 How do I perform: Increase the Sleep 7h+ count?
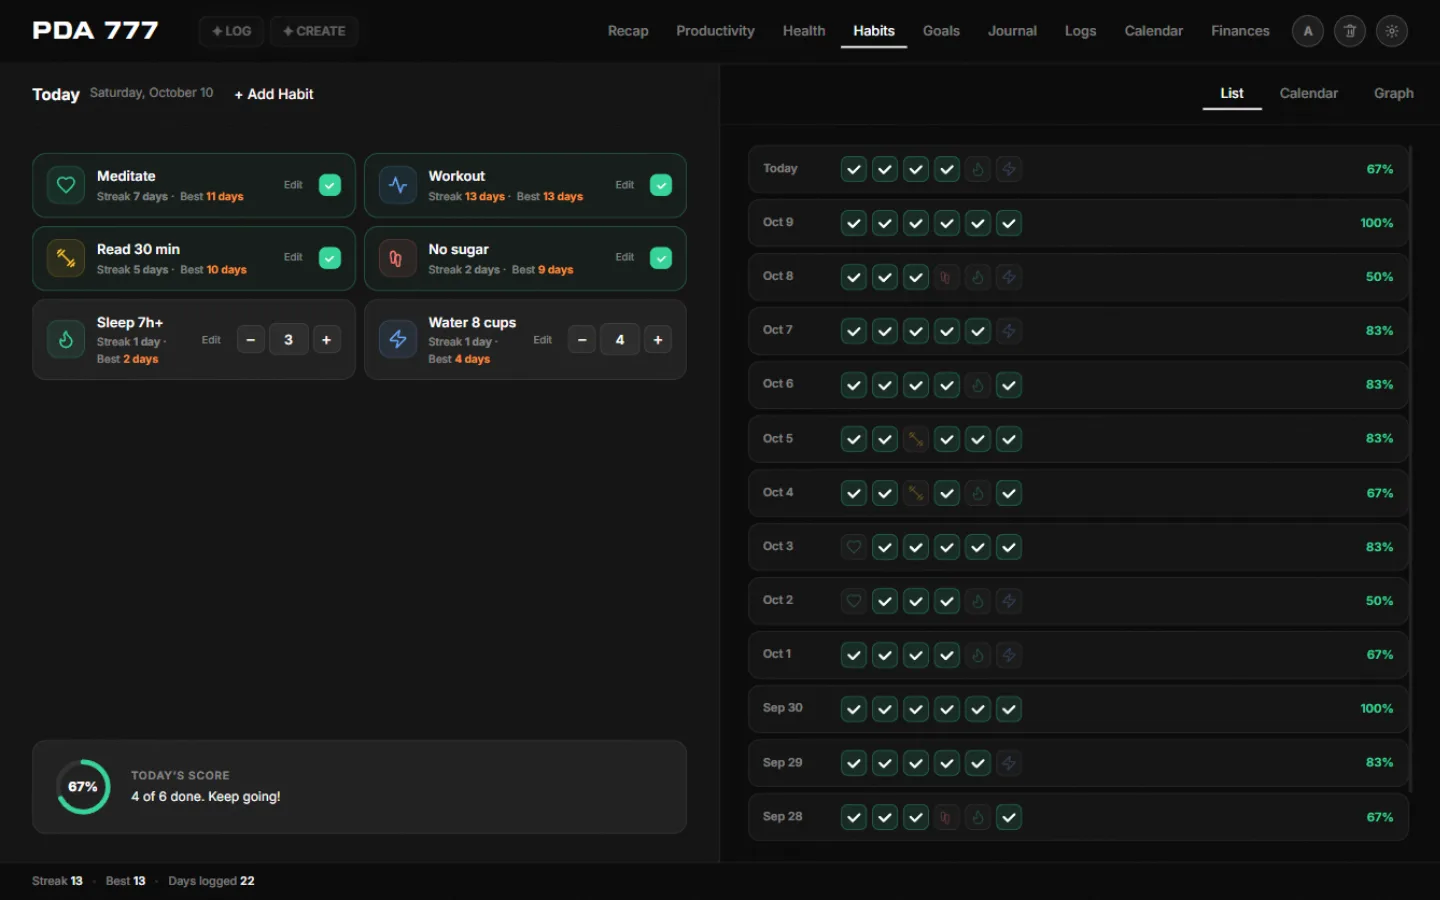pyautogui.click(x=326, y=340)
